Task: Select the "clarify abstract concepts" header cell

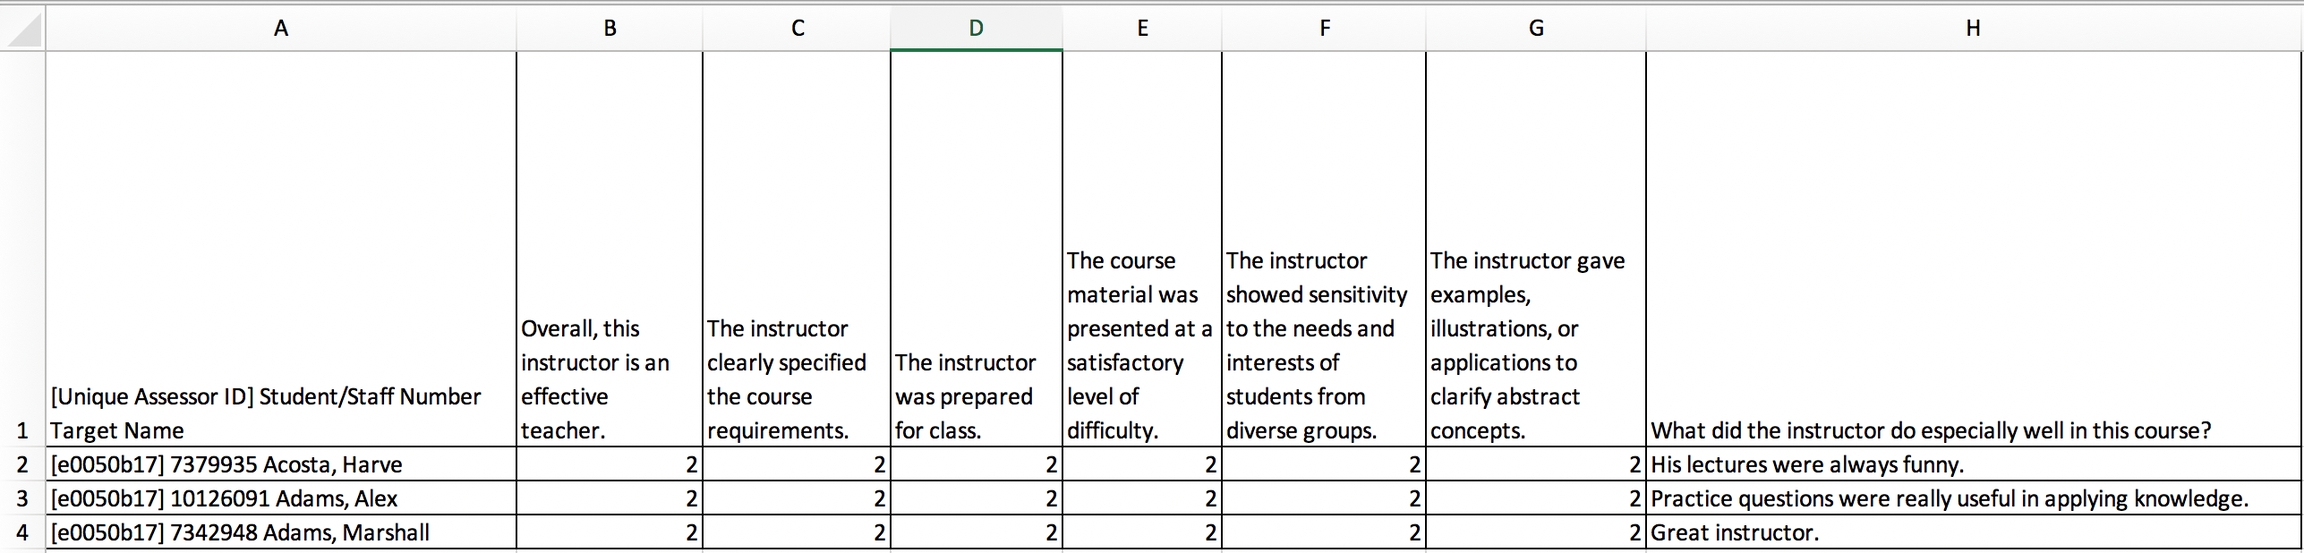Action: click(x=1536, y=345)
